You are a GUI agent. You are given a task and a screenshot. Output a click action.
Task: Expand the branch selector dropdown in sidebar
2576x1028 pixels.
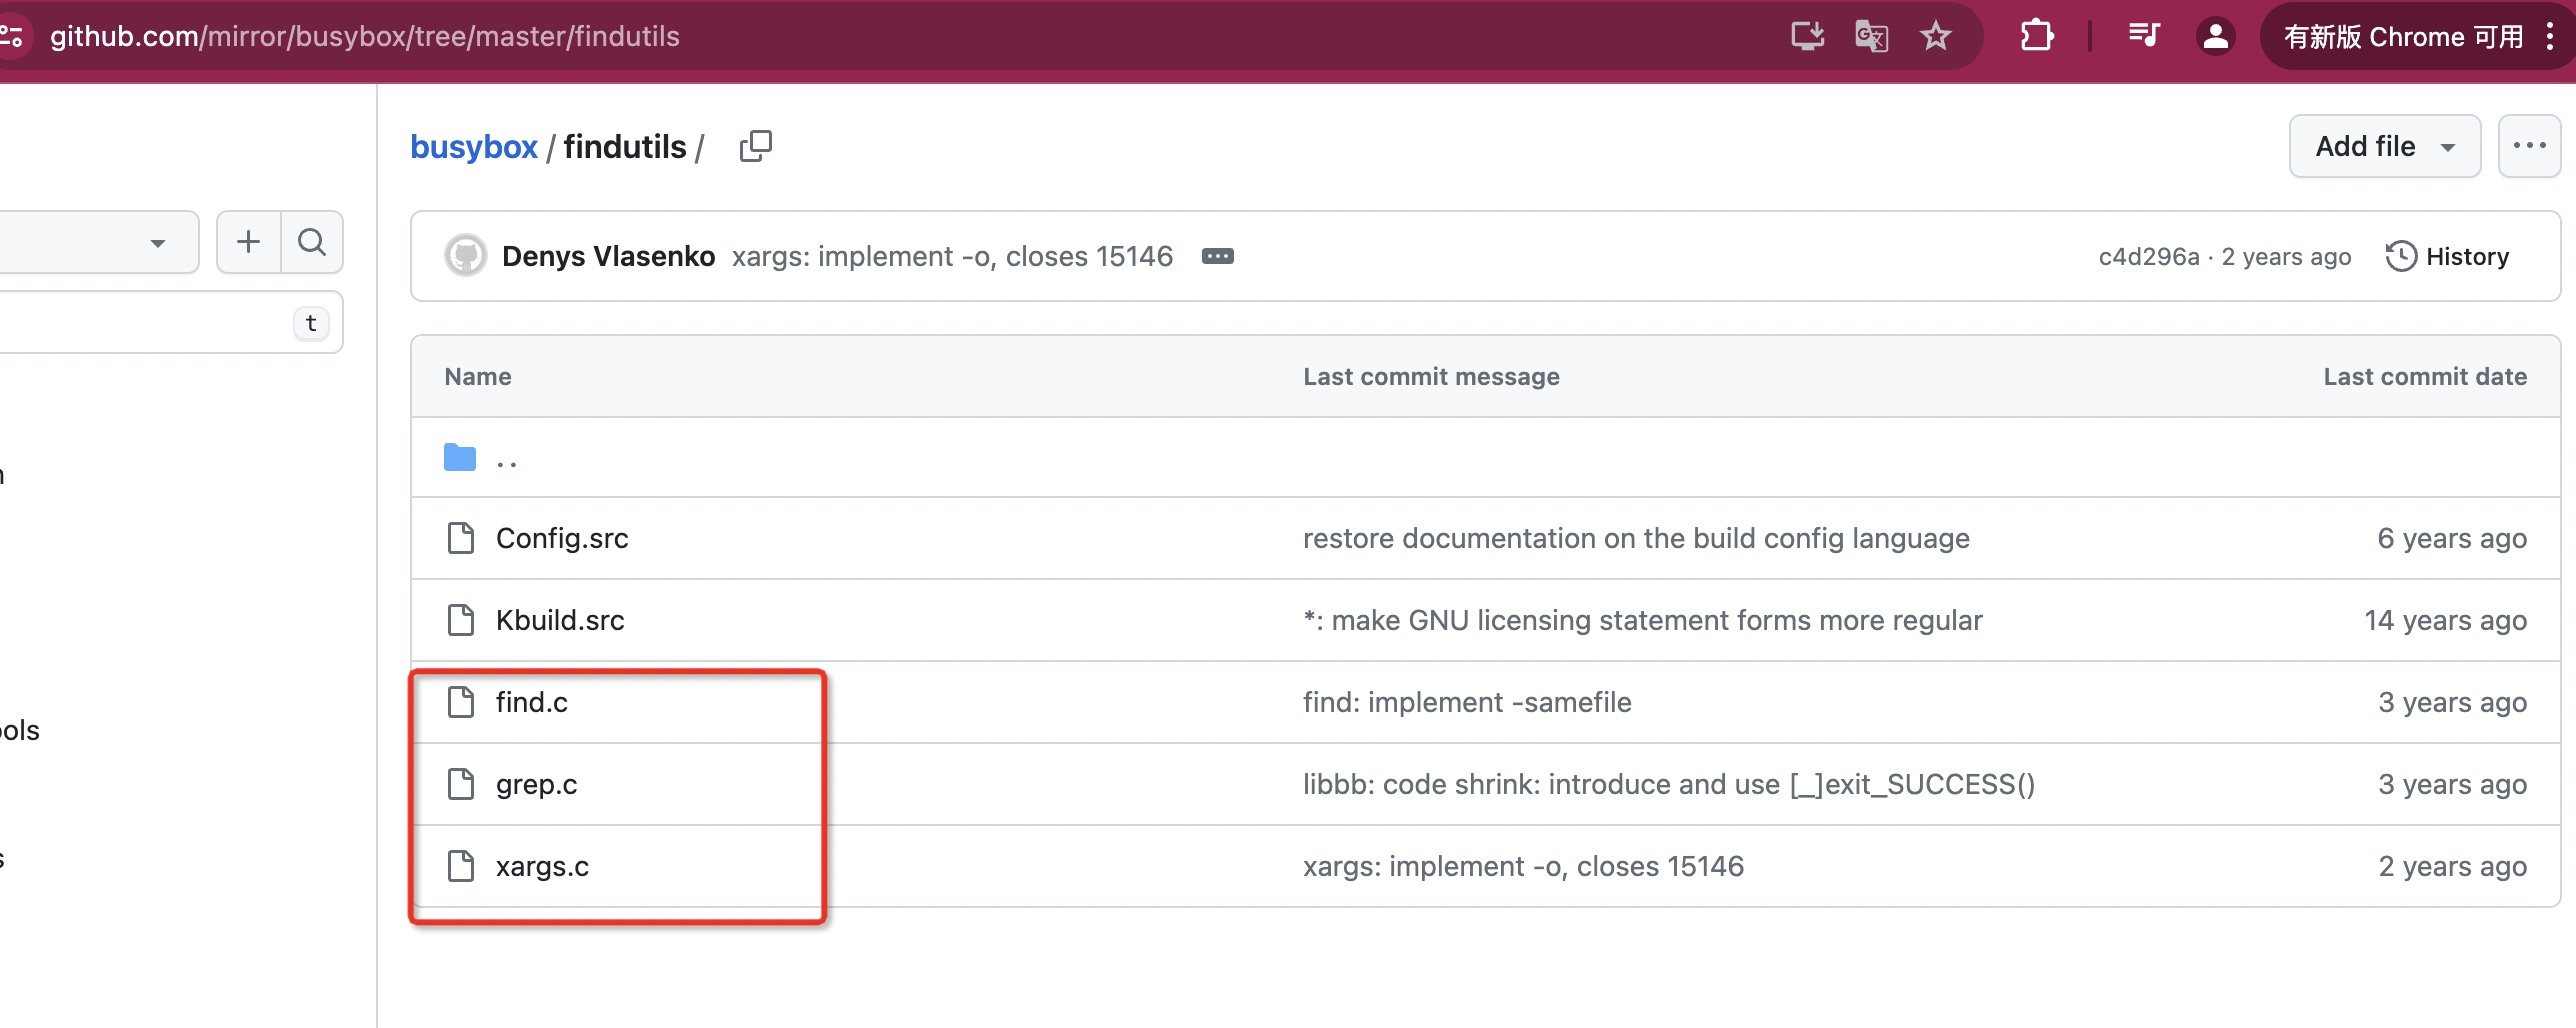tap(97, 242)
